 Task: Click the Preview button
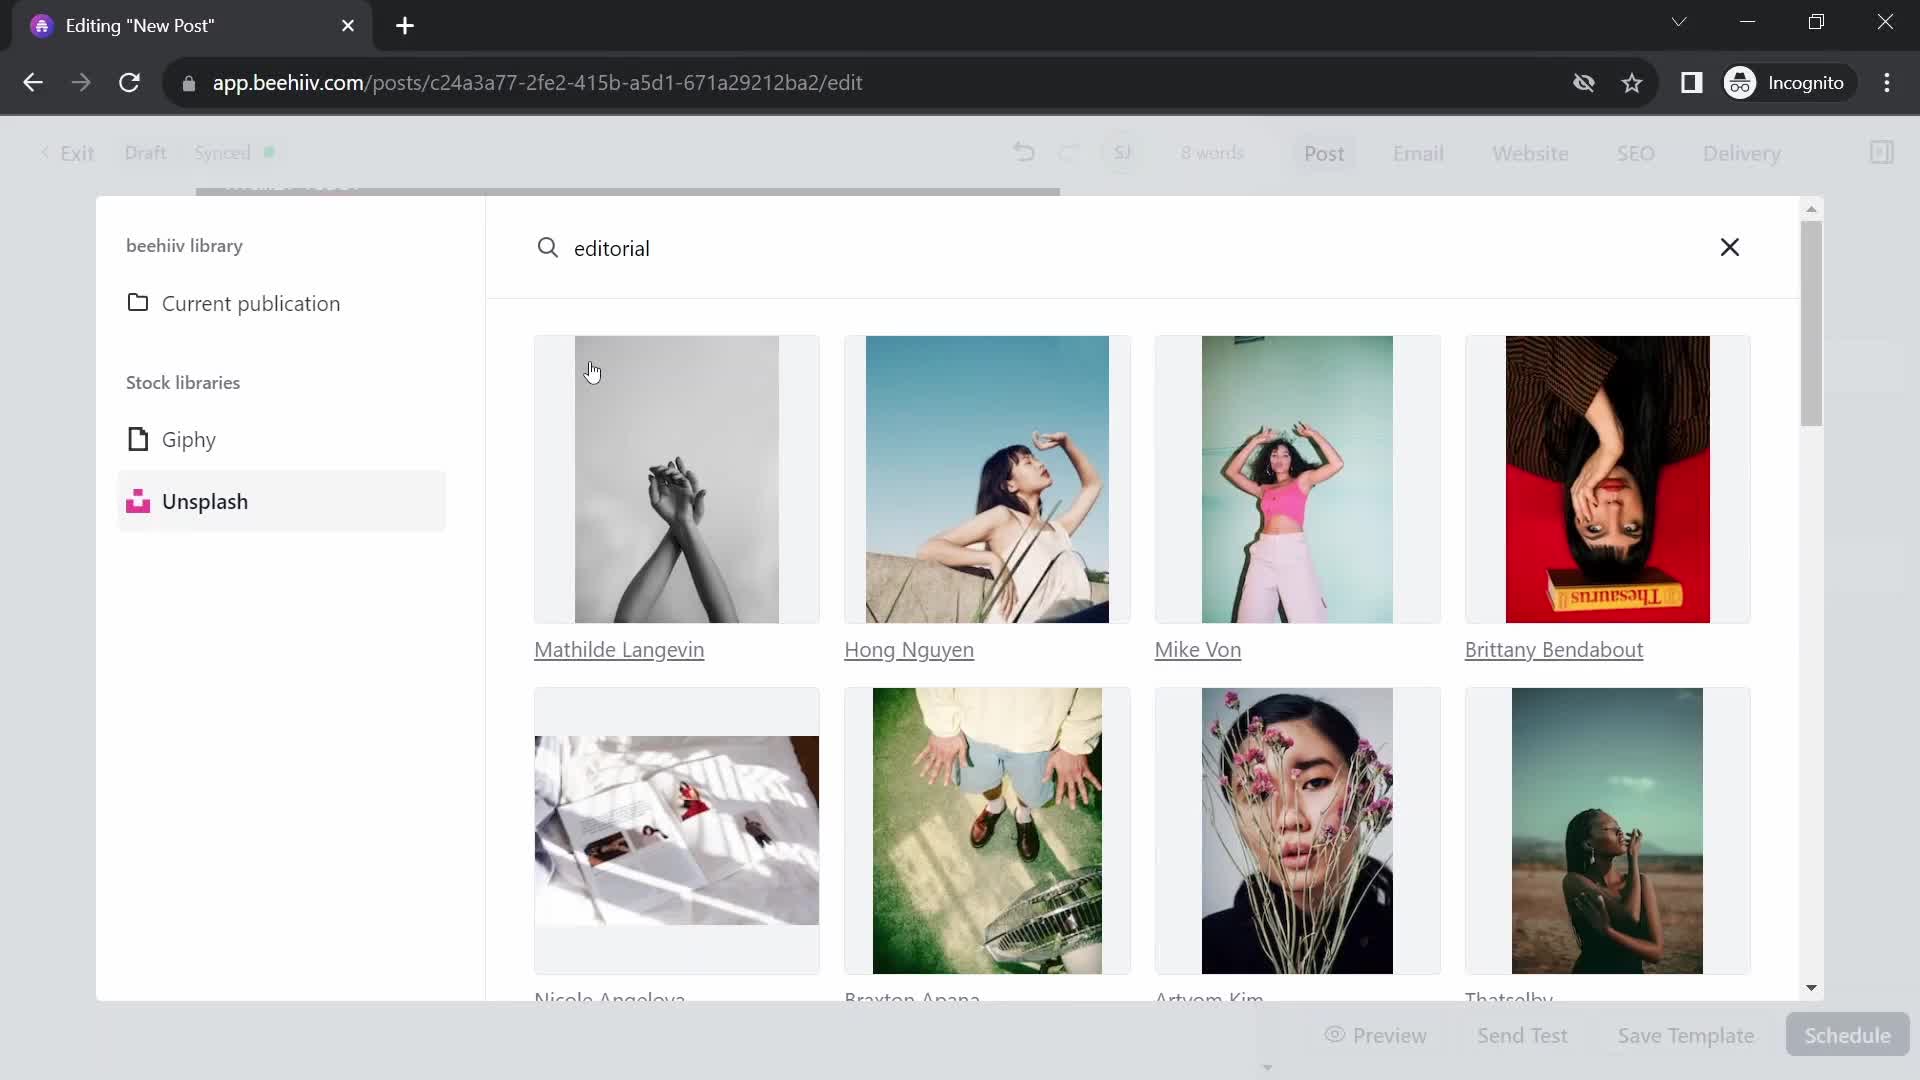[1375, 1035]
